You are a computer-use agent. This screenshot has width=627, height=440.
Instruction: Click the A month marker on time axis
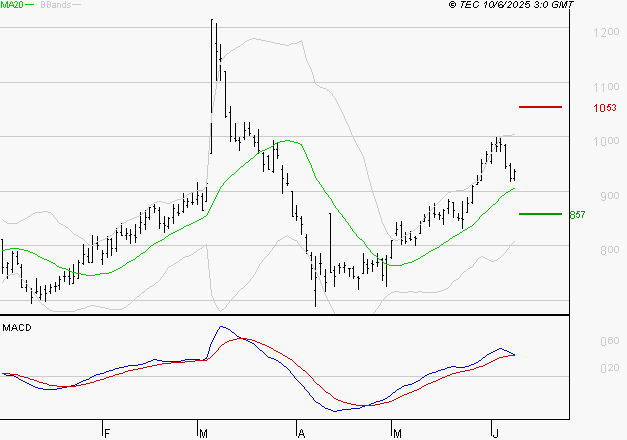pos(302,434)
